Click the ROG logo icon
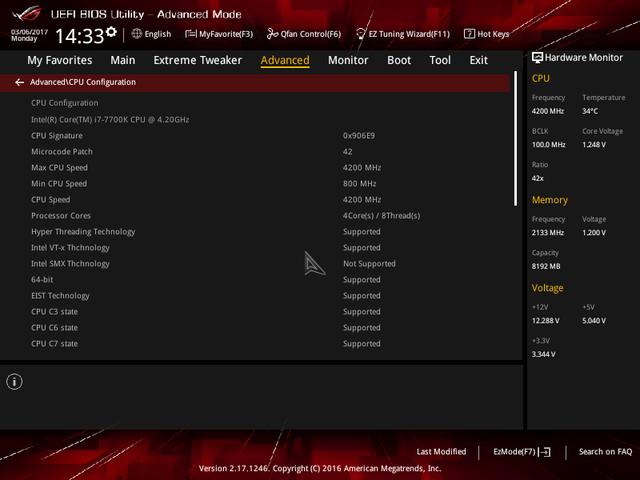Viewport: 640px width, 480px height. point(27,14)
